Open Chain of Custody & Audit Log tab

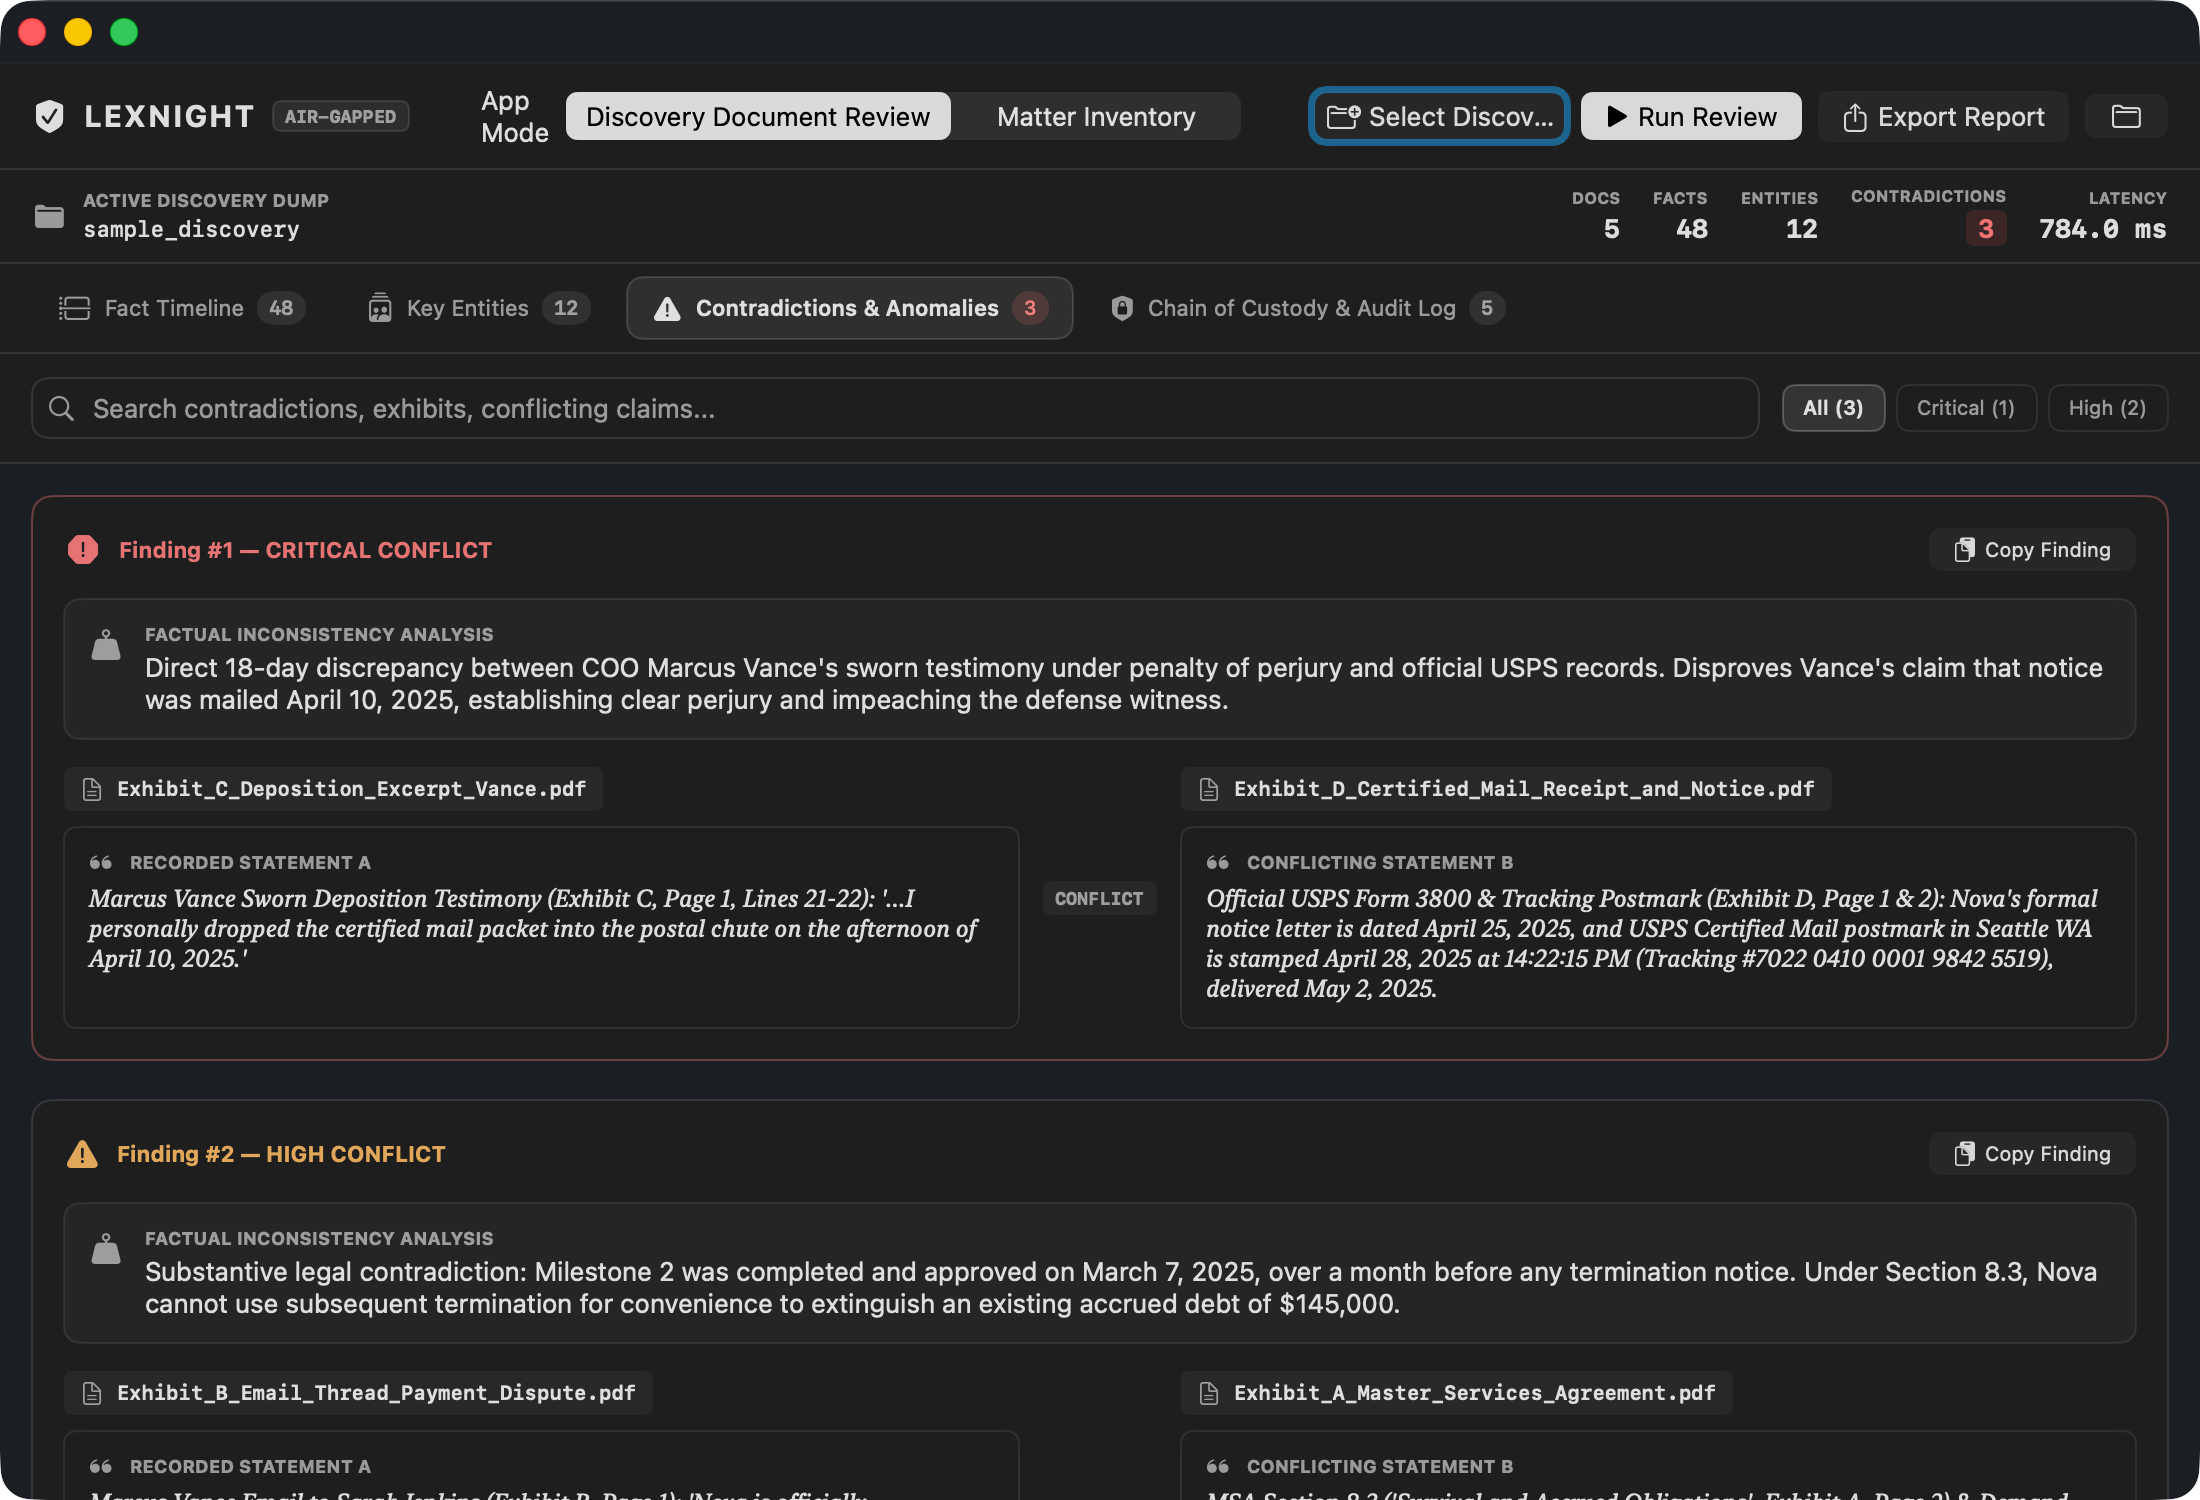tap(1307, 308)
